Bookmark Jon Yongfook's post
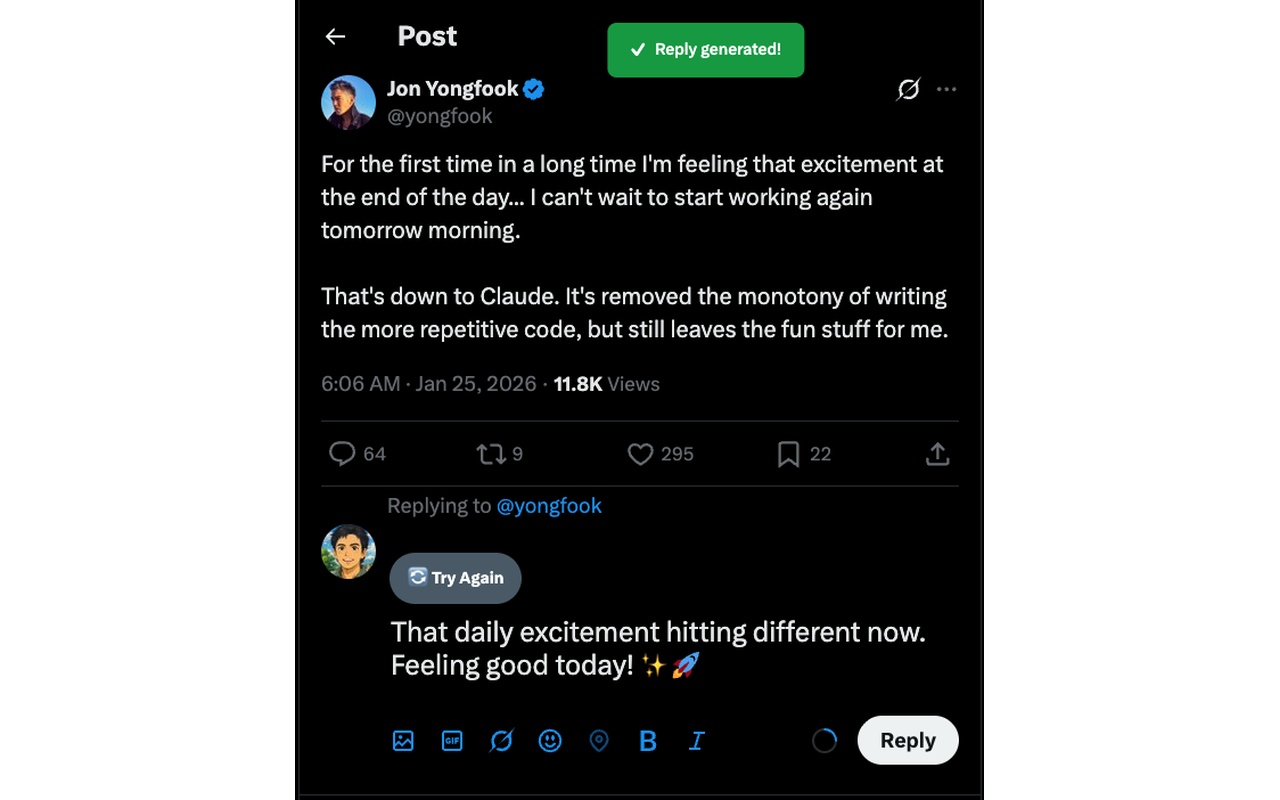Screen dimensions: 1280x800 pyautogui.click(x=789, y=454)
